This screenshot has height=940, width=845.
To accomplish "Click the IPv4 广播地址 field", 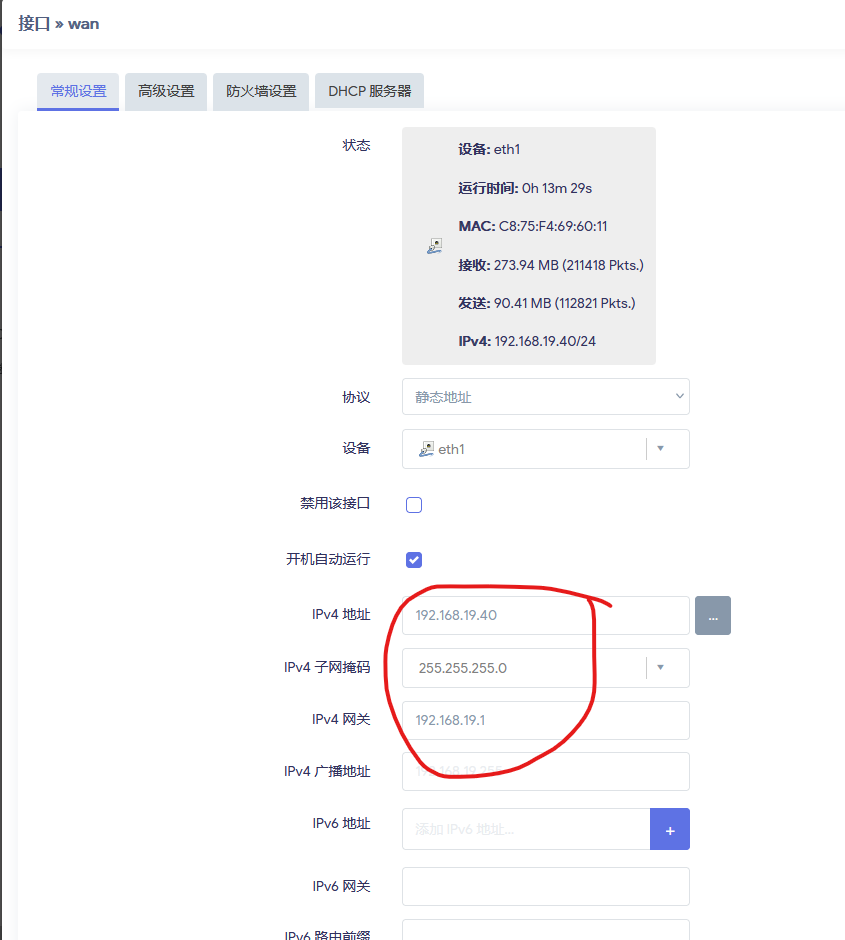I will coord(545,772).
